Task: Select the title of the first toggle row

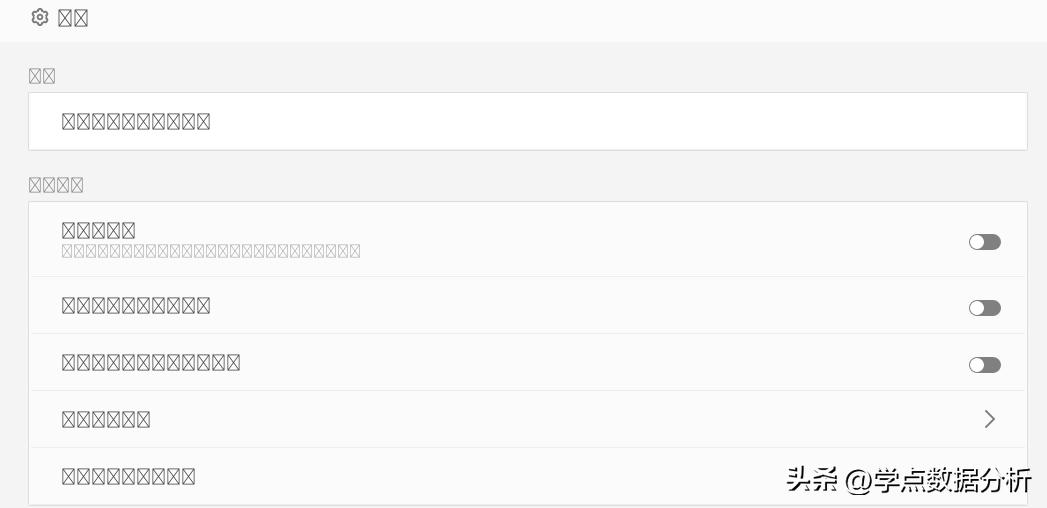Action: (x=99, y=231)
